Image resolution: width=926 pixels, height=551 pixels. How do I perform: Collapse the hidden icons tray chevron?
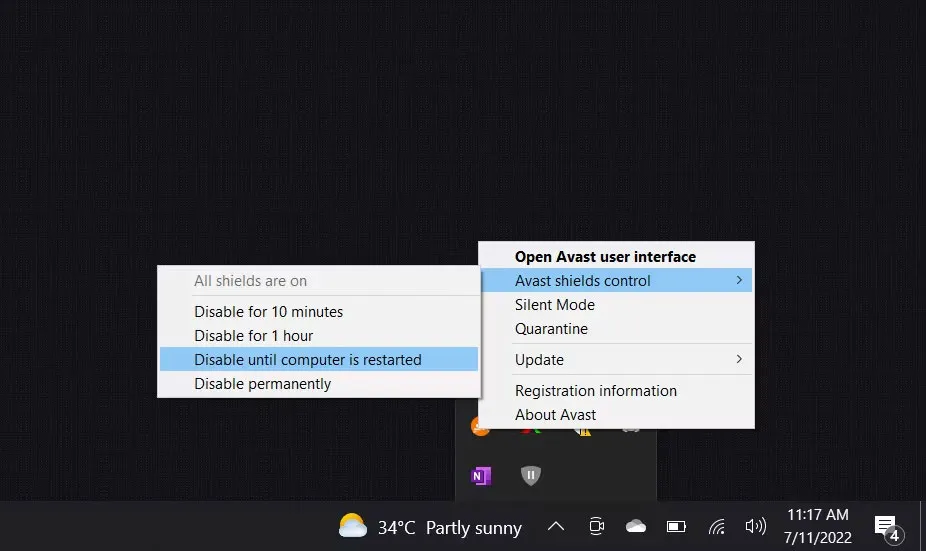[556, 526]
